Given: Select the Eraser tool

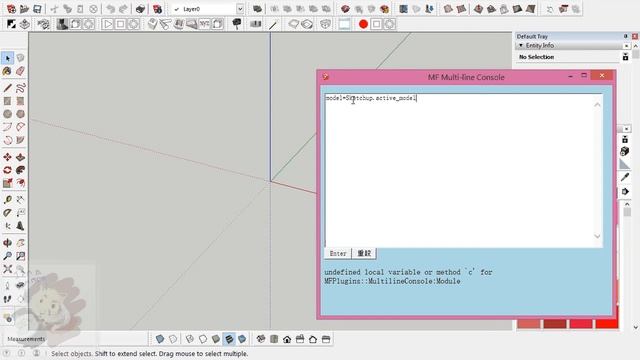Looking at the screenshot, I should pos(20,71).
